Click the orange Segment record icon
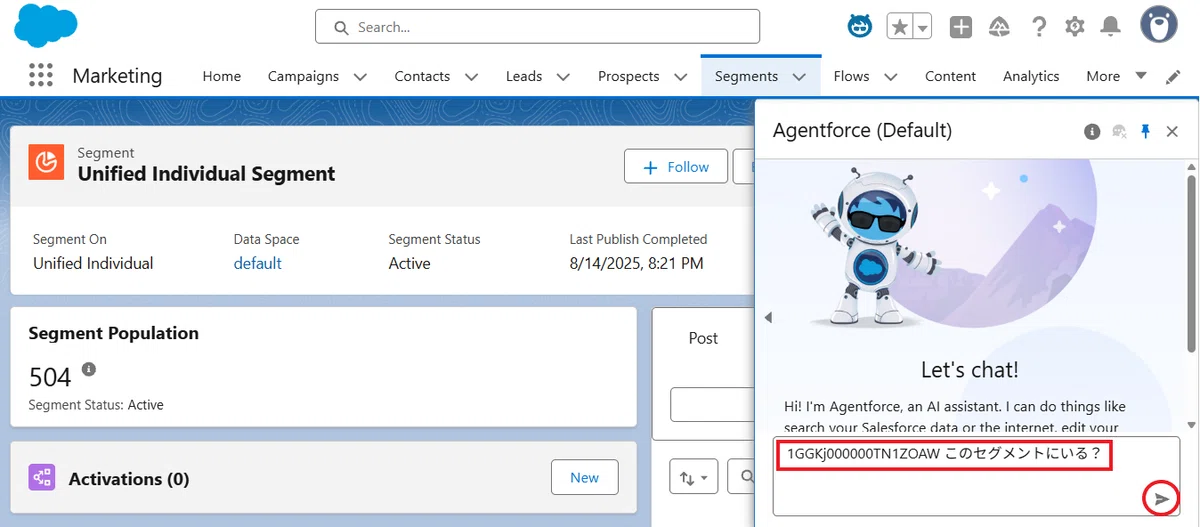Image resolution: width=1200 pixels, height=527 pixels. pos(46,162)
